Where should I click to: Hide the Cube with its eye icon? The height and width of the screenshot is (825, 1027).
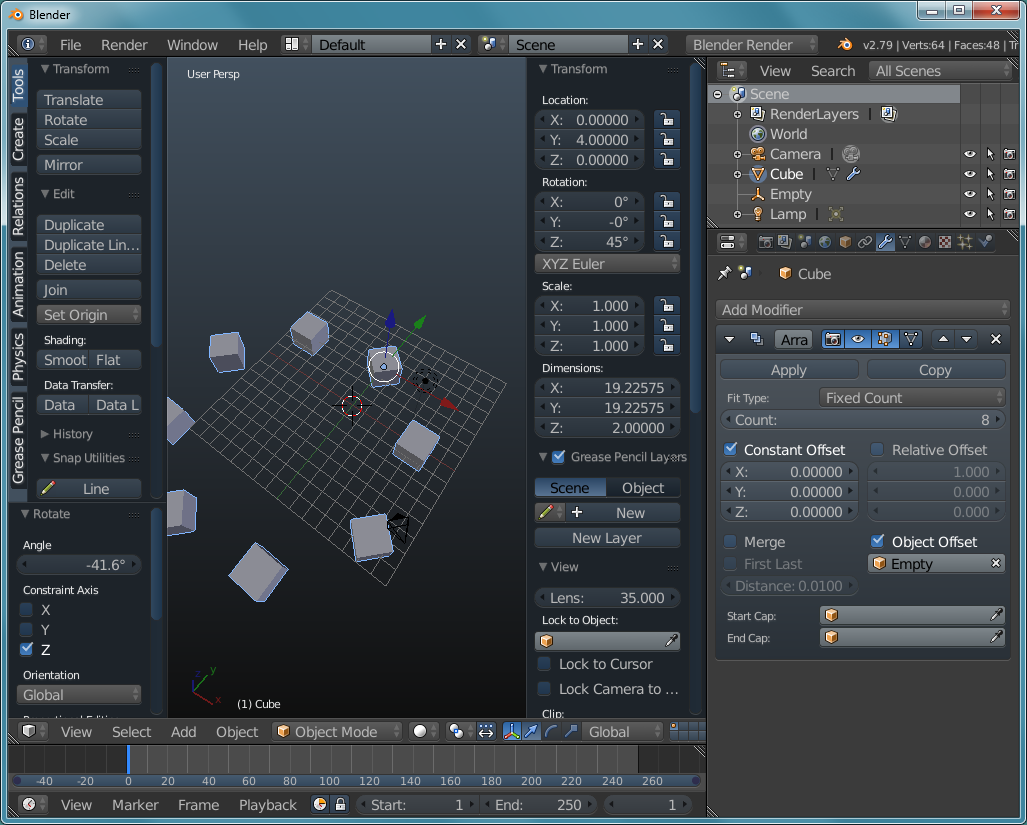pos(970,174)
